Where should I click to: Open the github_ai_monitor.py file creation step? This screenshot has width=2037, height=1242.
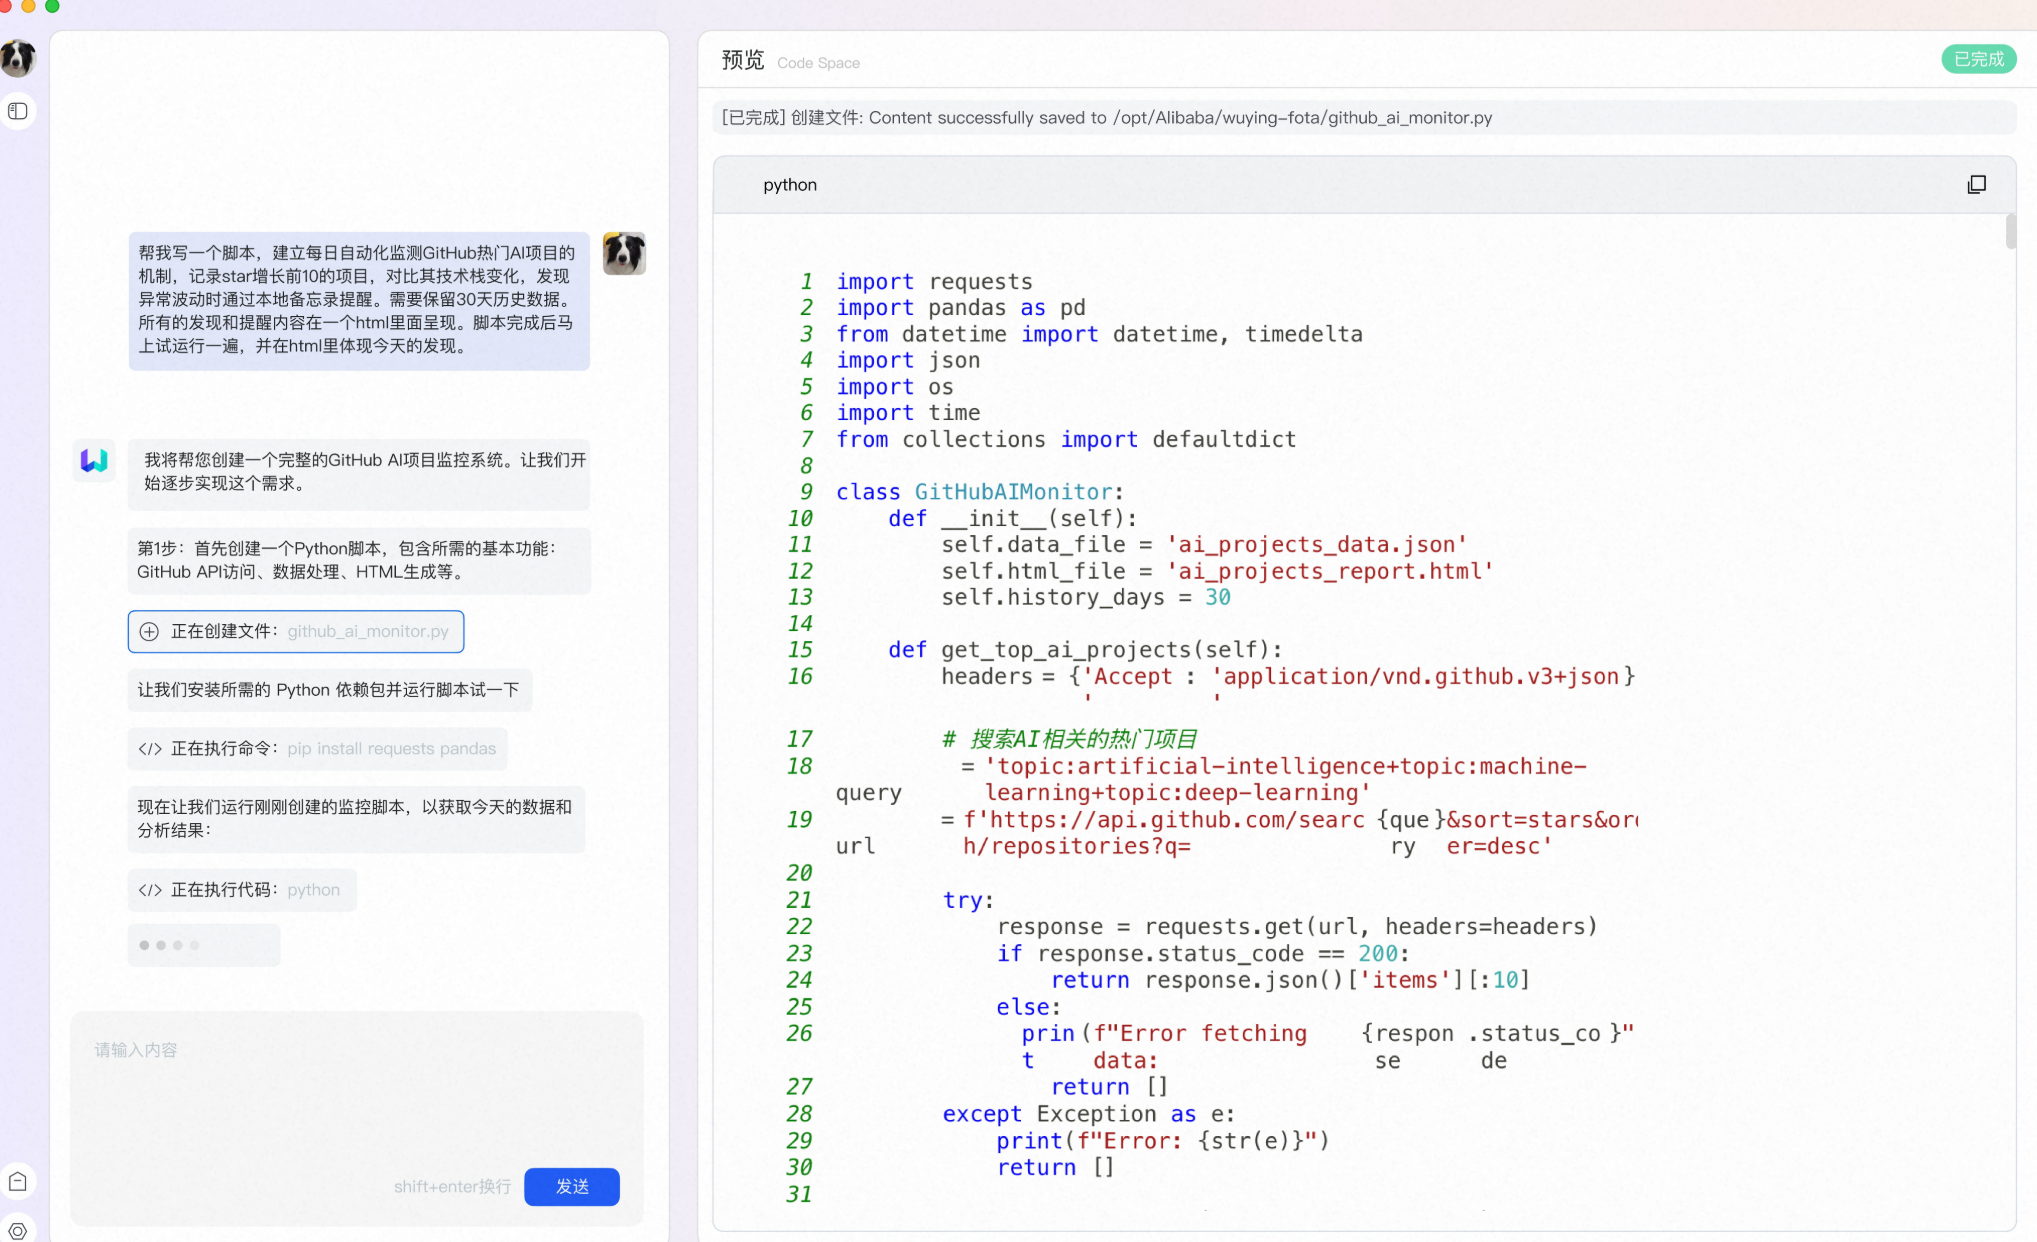296,632
